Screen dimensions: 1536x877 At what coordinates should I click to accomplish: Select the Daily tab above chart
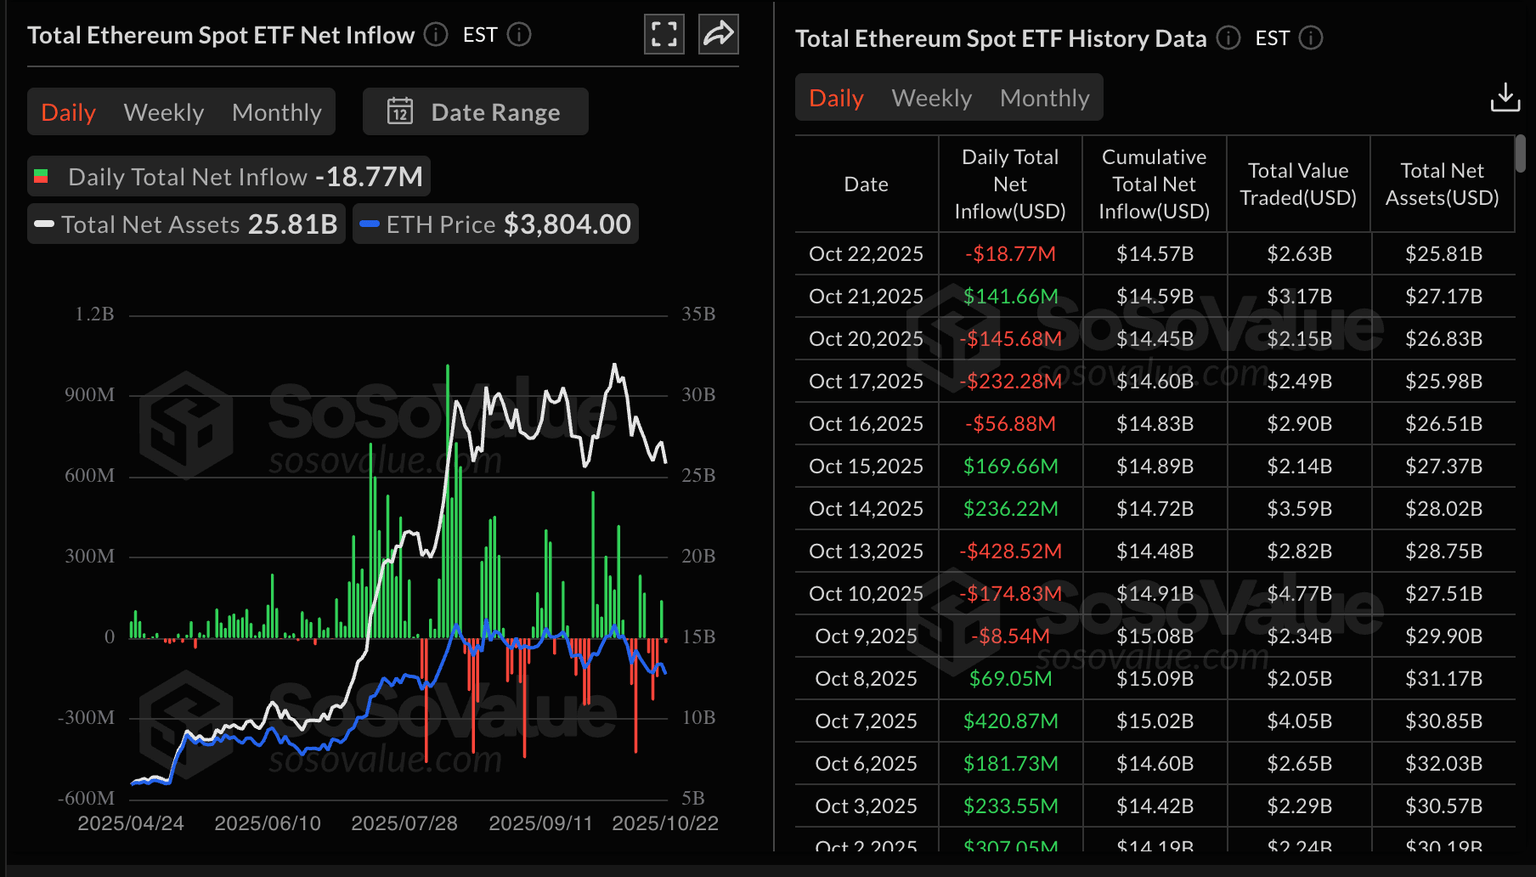pyautogui.click(x=68, y=112)
